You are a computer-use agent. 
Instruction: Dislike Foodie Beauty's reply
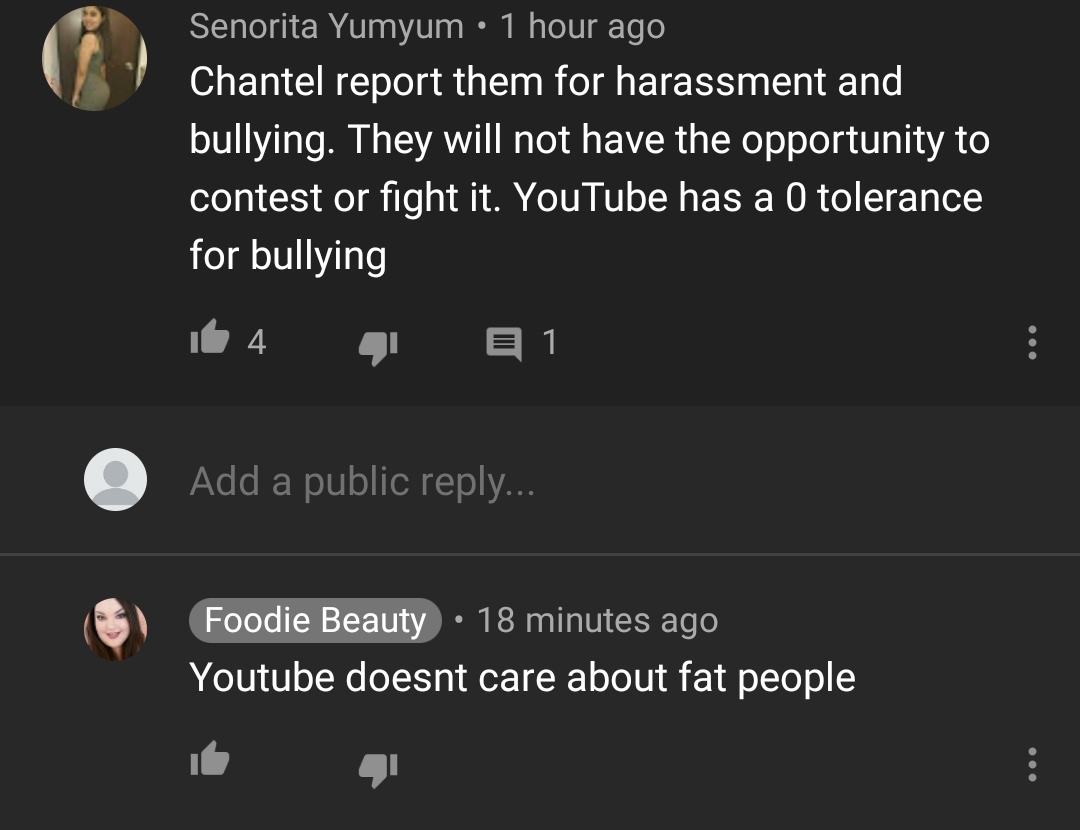[378, 769]
